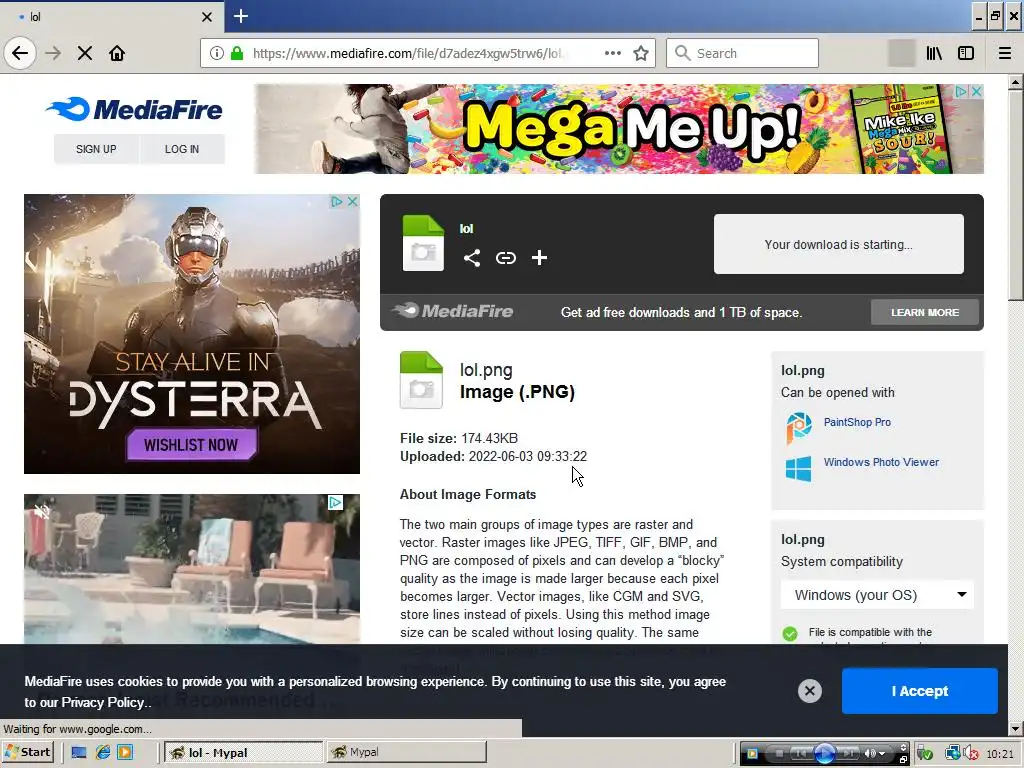Open the Windows Start menu
The image size is (1024, 768).
29,752
